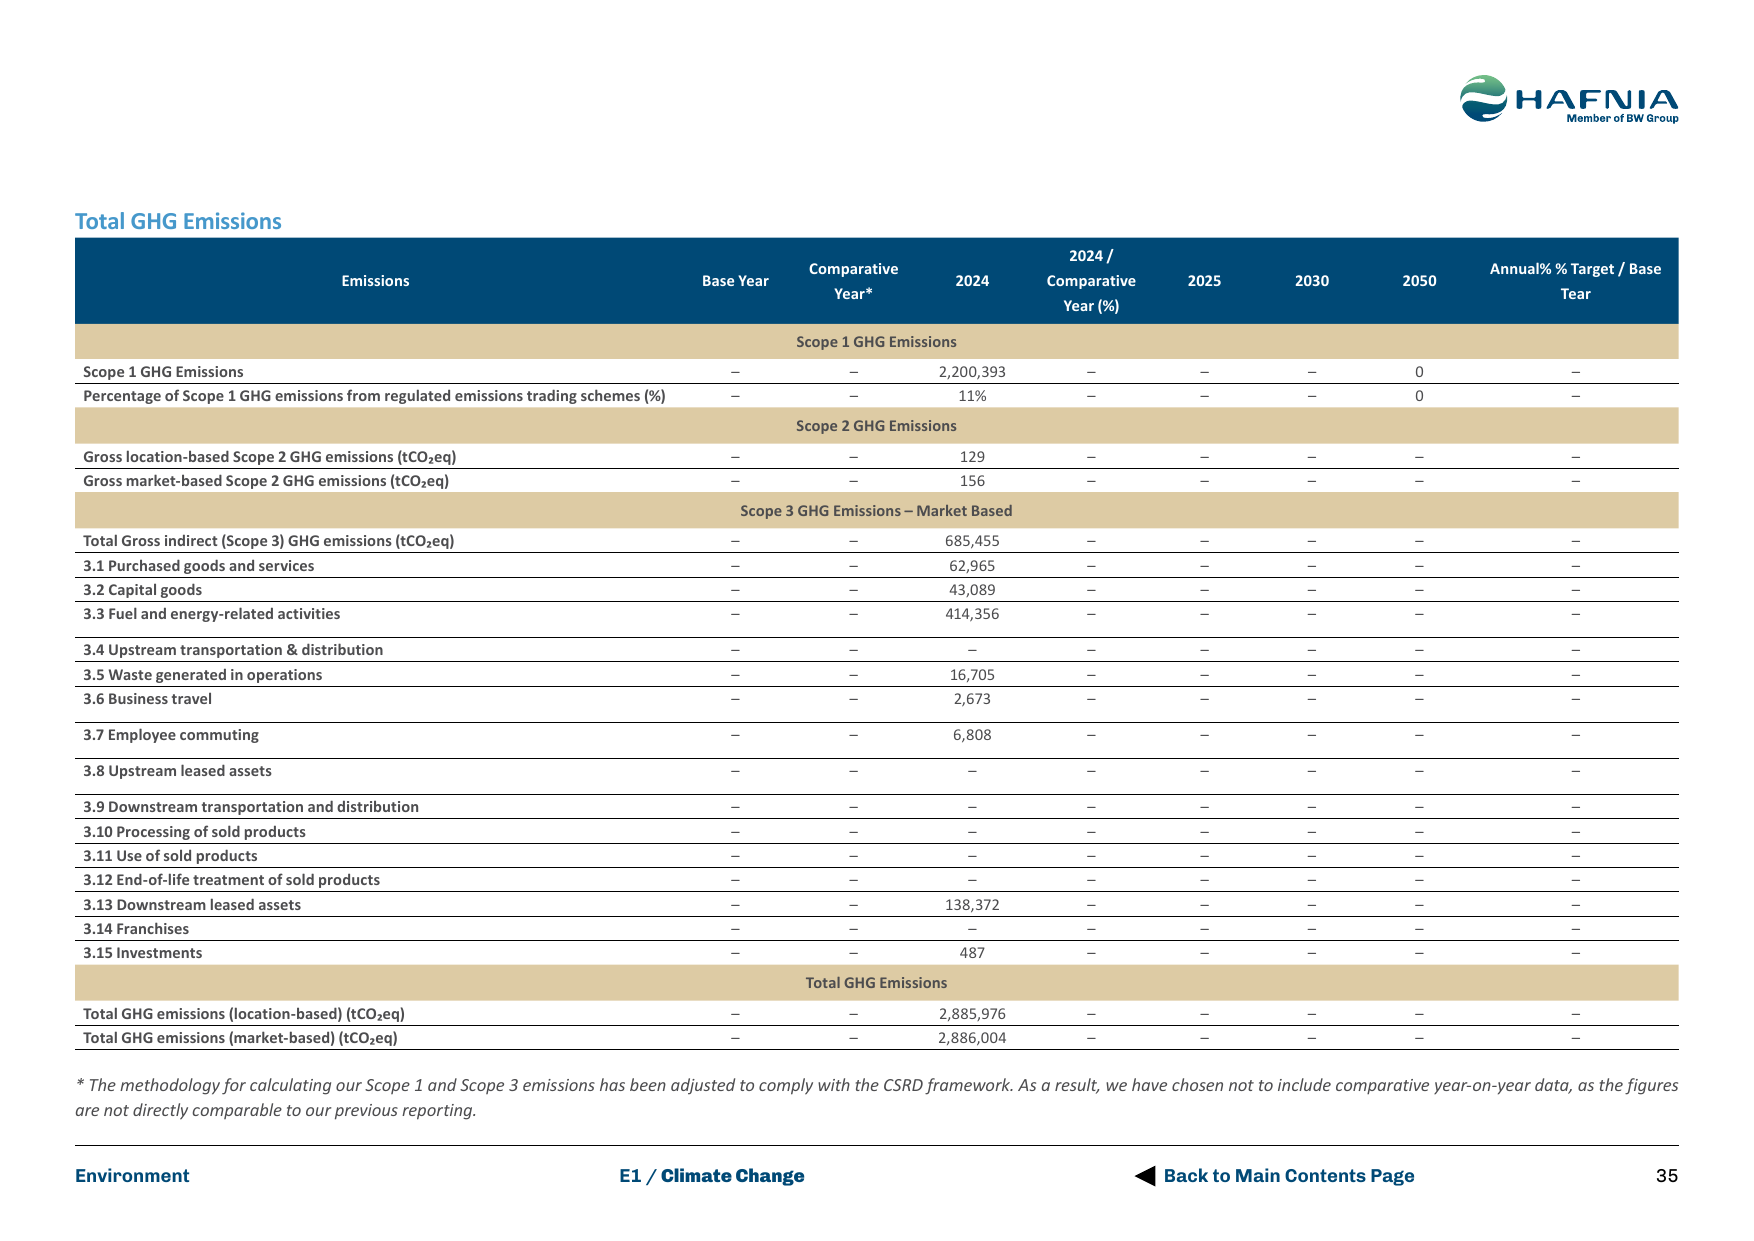Click the 3.4 Upstream transportation row label

[233, 650]
